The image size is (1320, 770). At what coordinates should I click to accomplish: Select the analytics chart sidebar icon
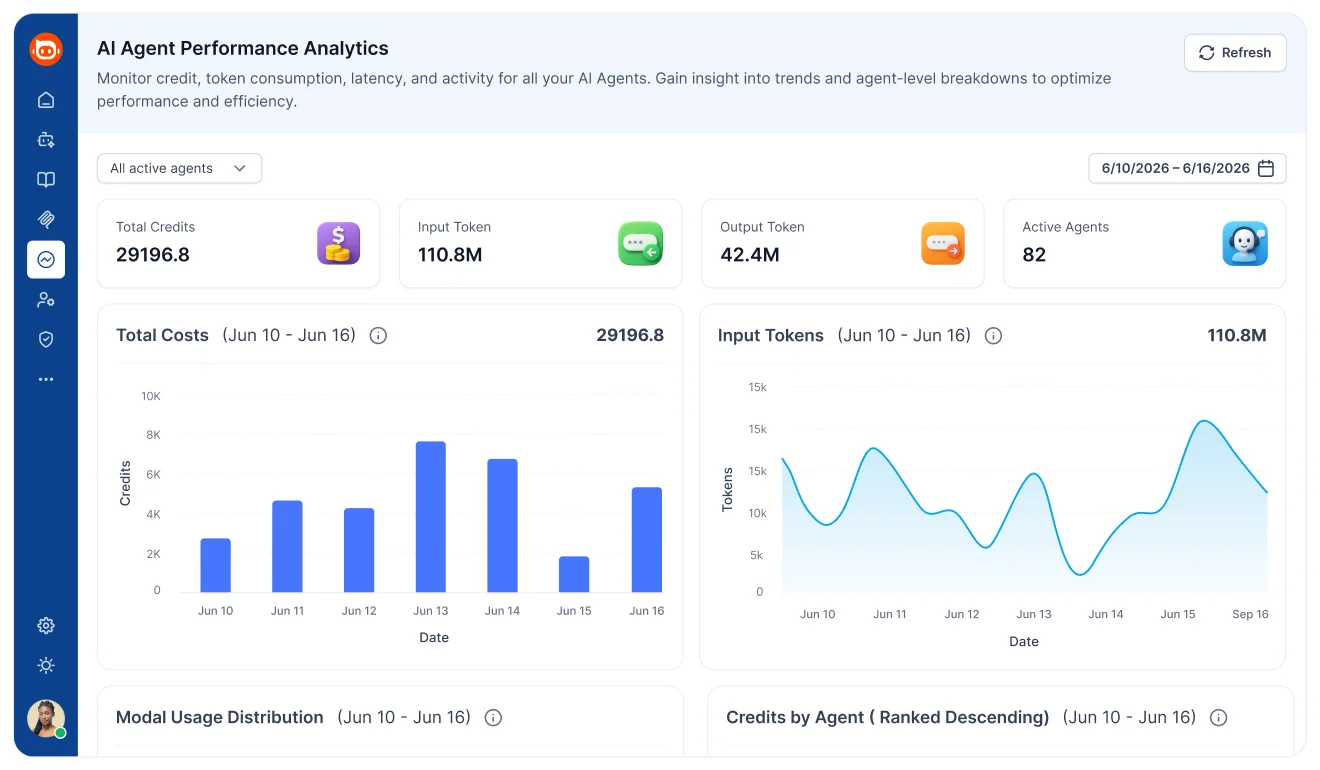(46, 260)
